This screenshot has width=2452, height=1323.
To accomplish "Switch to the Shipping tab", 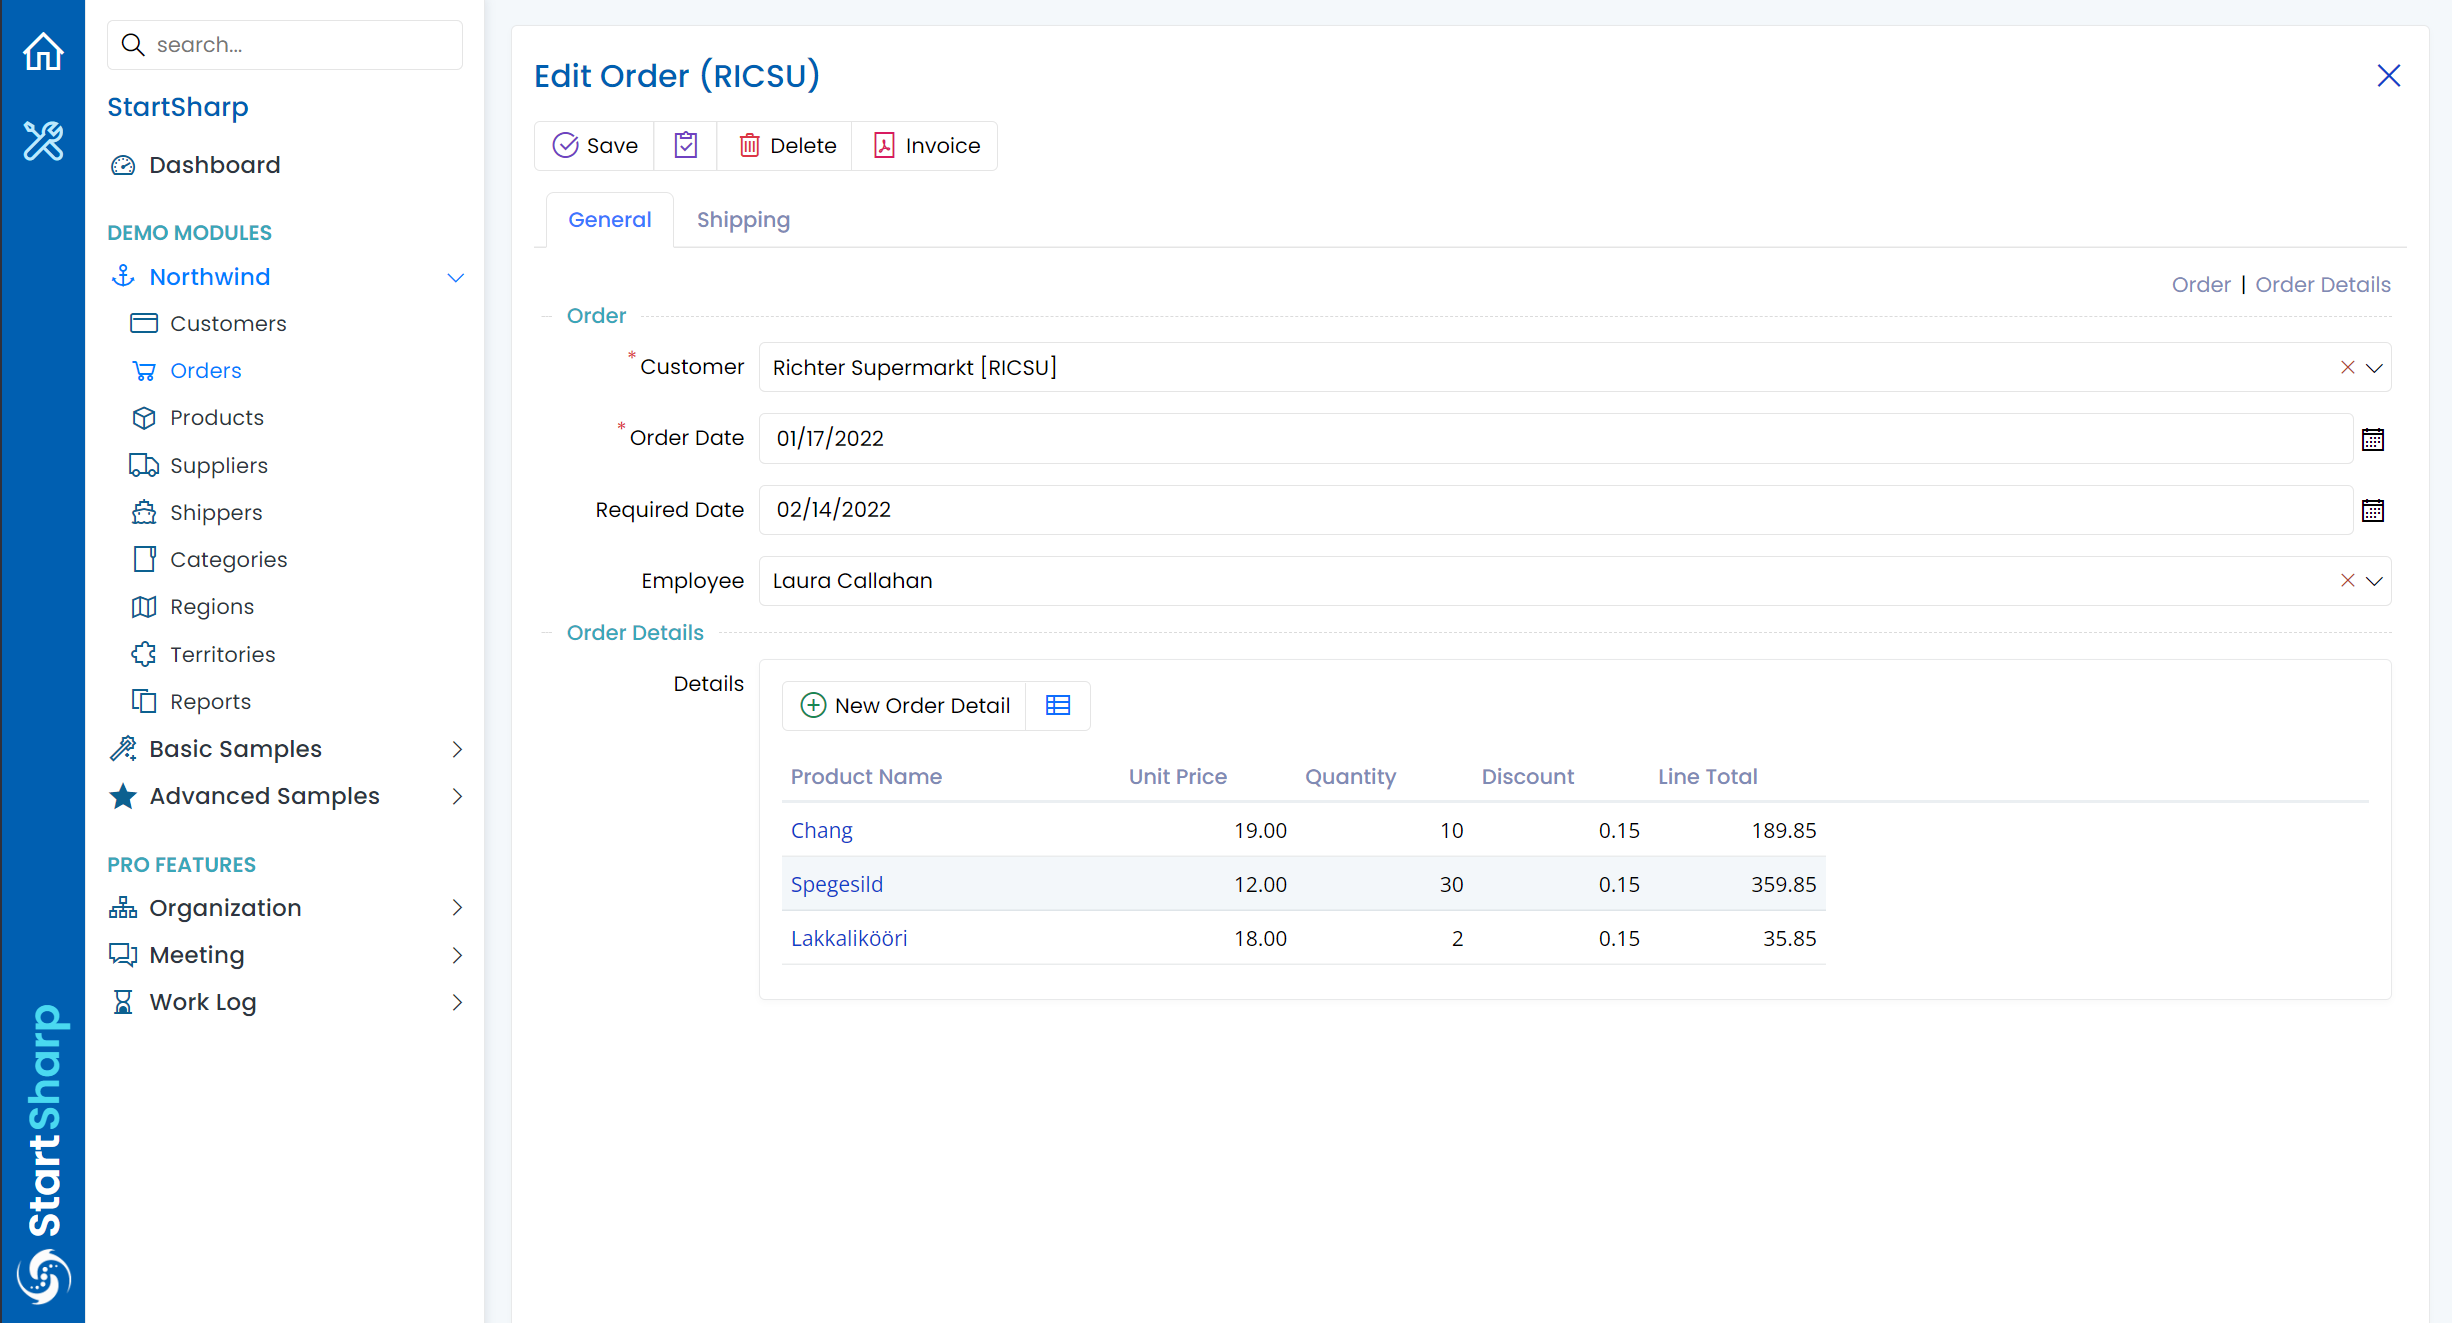I will pyautogui.click(x=743, y=220).
